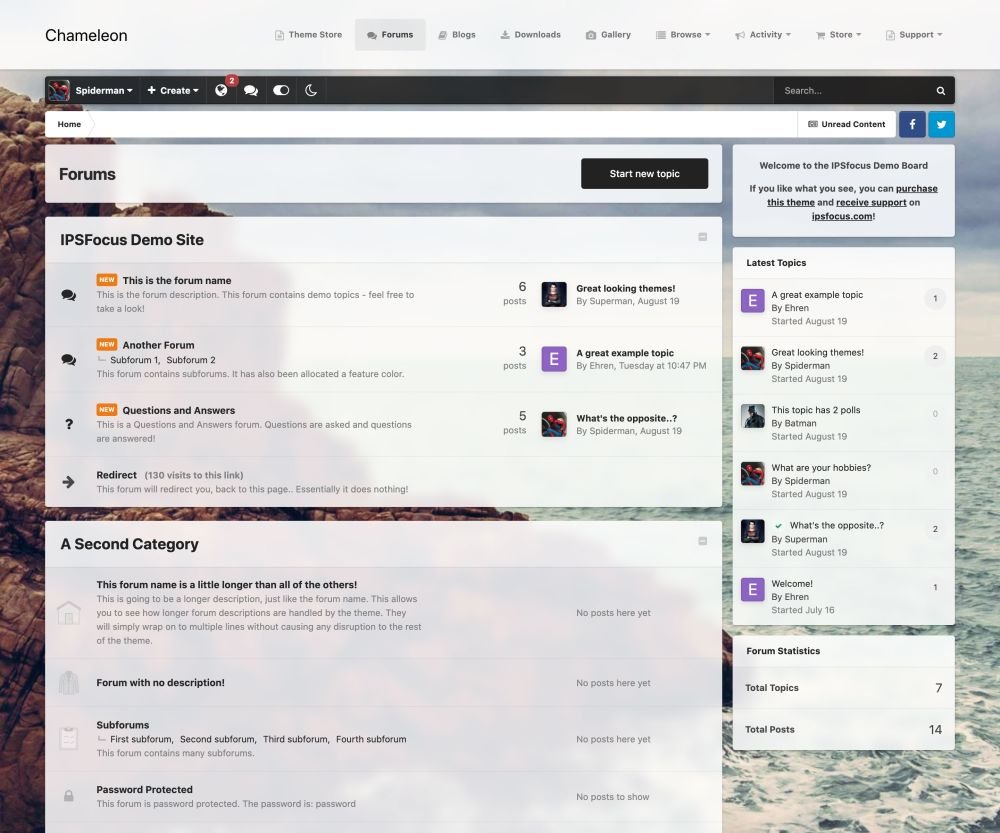Click Ehren's purple avatar beside Welcome! topic
Screen dimensions: 1000x833
coord(752,589)
